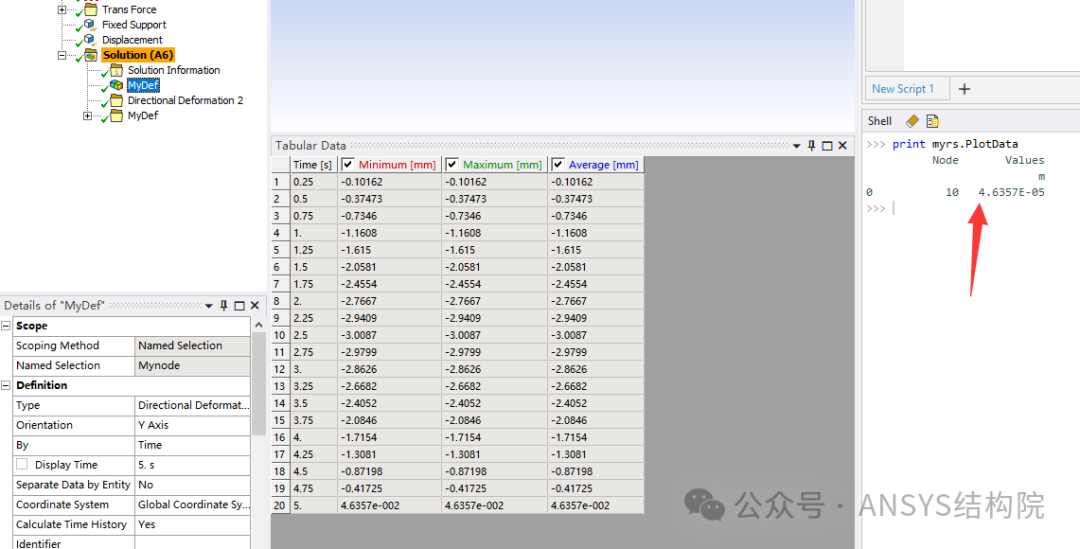Click the Displacement item icon in tree

pos(90,40)
